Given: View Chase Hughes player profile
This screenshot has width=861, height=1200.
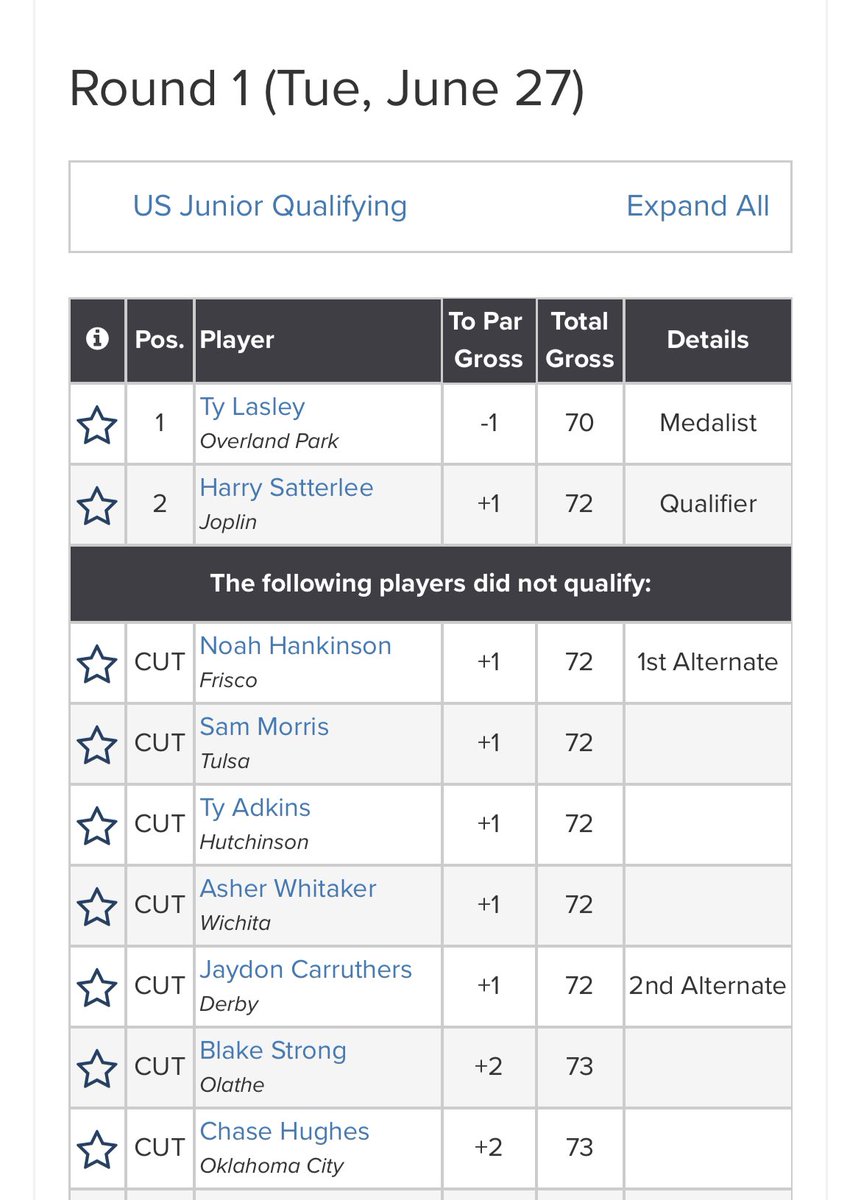Looking at the screenshot, I should click(284, 1132).
